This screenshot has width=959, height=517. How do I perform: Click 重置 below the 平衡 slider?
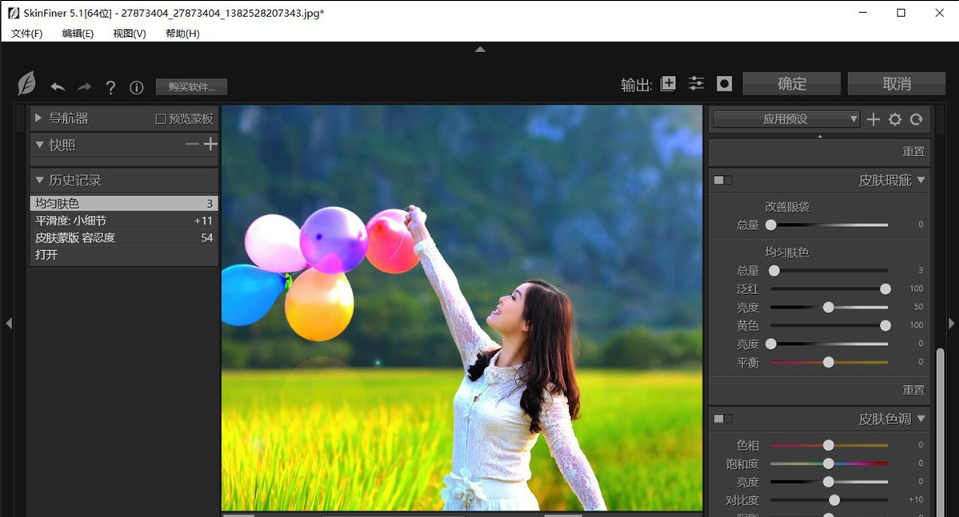point(914,390)
